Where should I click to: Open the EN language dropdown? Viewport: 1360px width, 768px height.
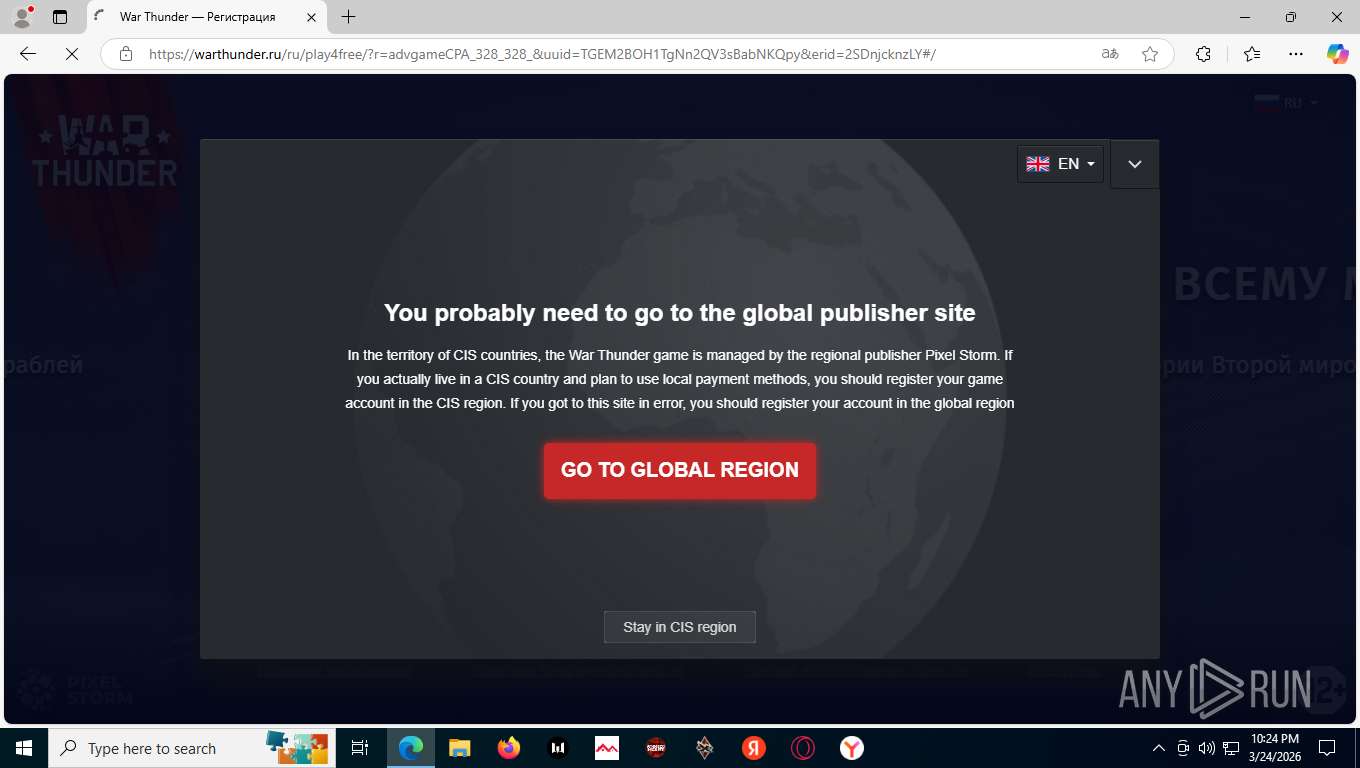1060,164
